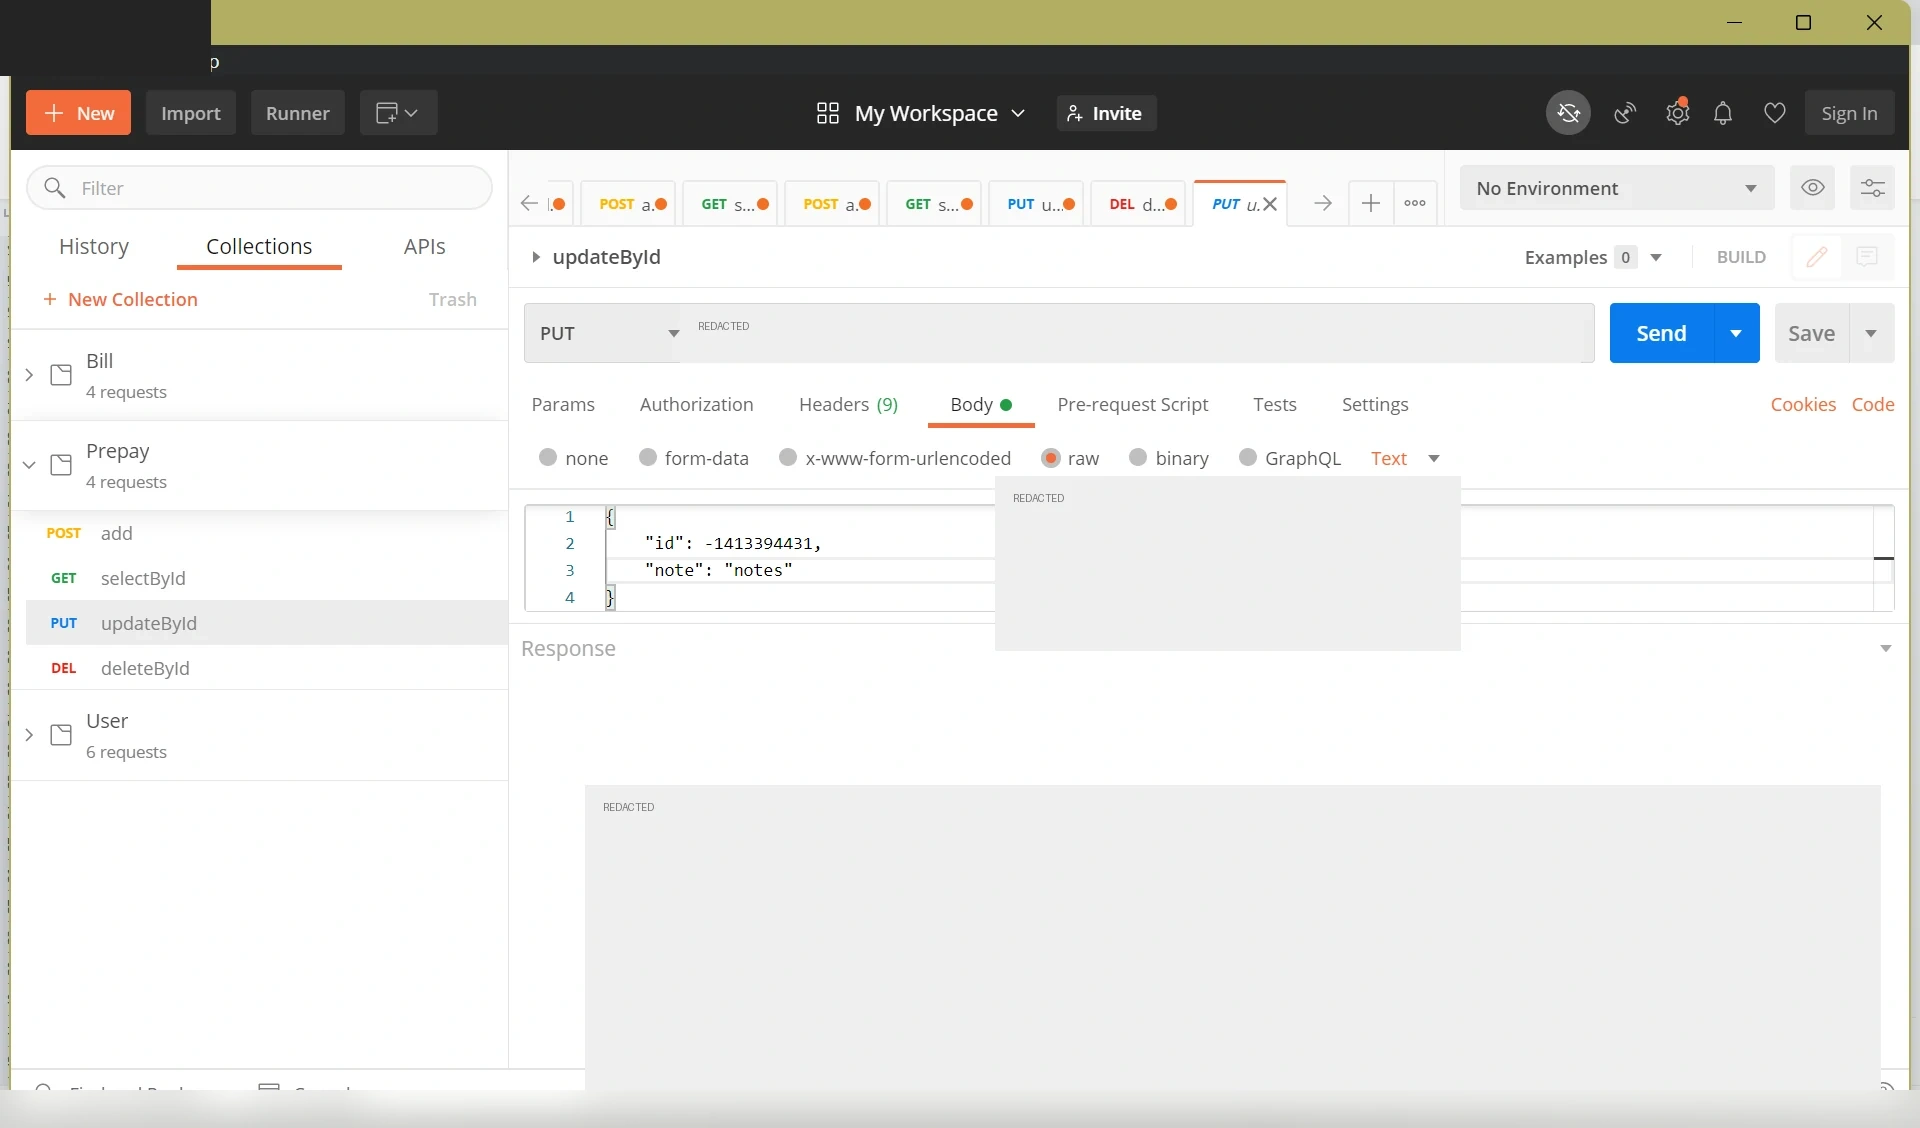
Task: Click the workspace grid icon
Action: tap(827, 113)
